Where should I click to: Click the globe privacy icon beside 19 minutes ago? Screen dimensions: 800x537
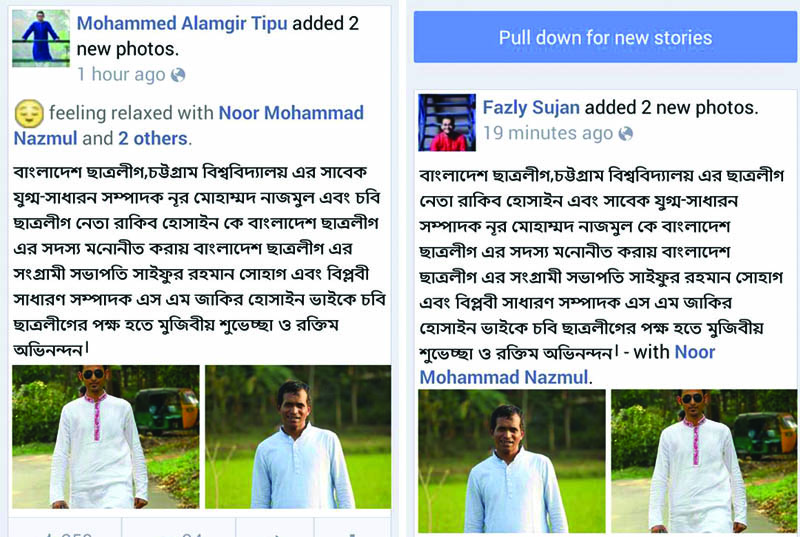pos(626,134)
